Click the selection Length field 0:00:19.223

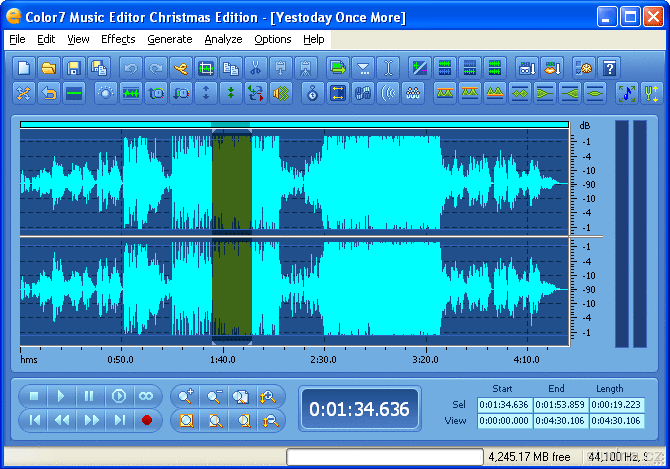pyautogui.click(x=616, y=405)
